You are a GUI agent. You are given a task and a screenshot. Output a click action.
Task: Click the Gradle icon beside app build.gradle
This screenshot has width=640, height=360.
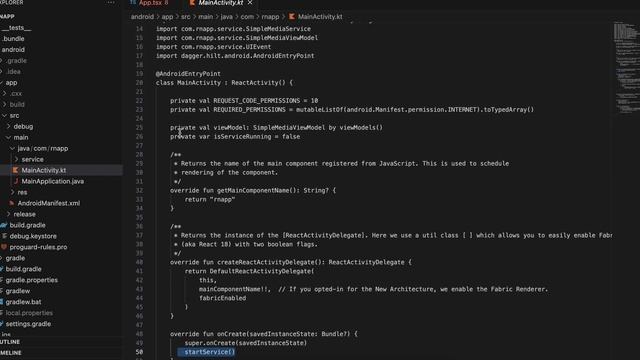[4, 225]
